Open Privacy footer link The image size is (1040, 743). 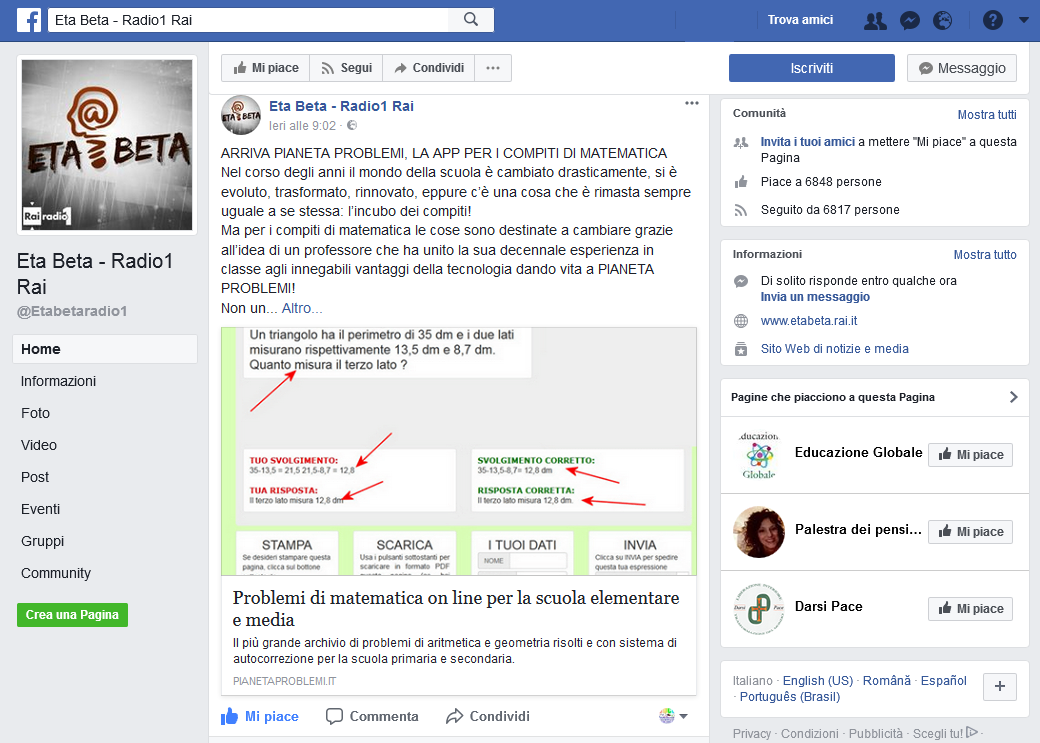(751, 734)
